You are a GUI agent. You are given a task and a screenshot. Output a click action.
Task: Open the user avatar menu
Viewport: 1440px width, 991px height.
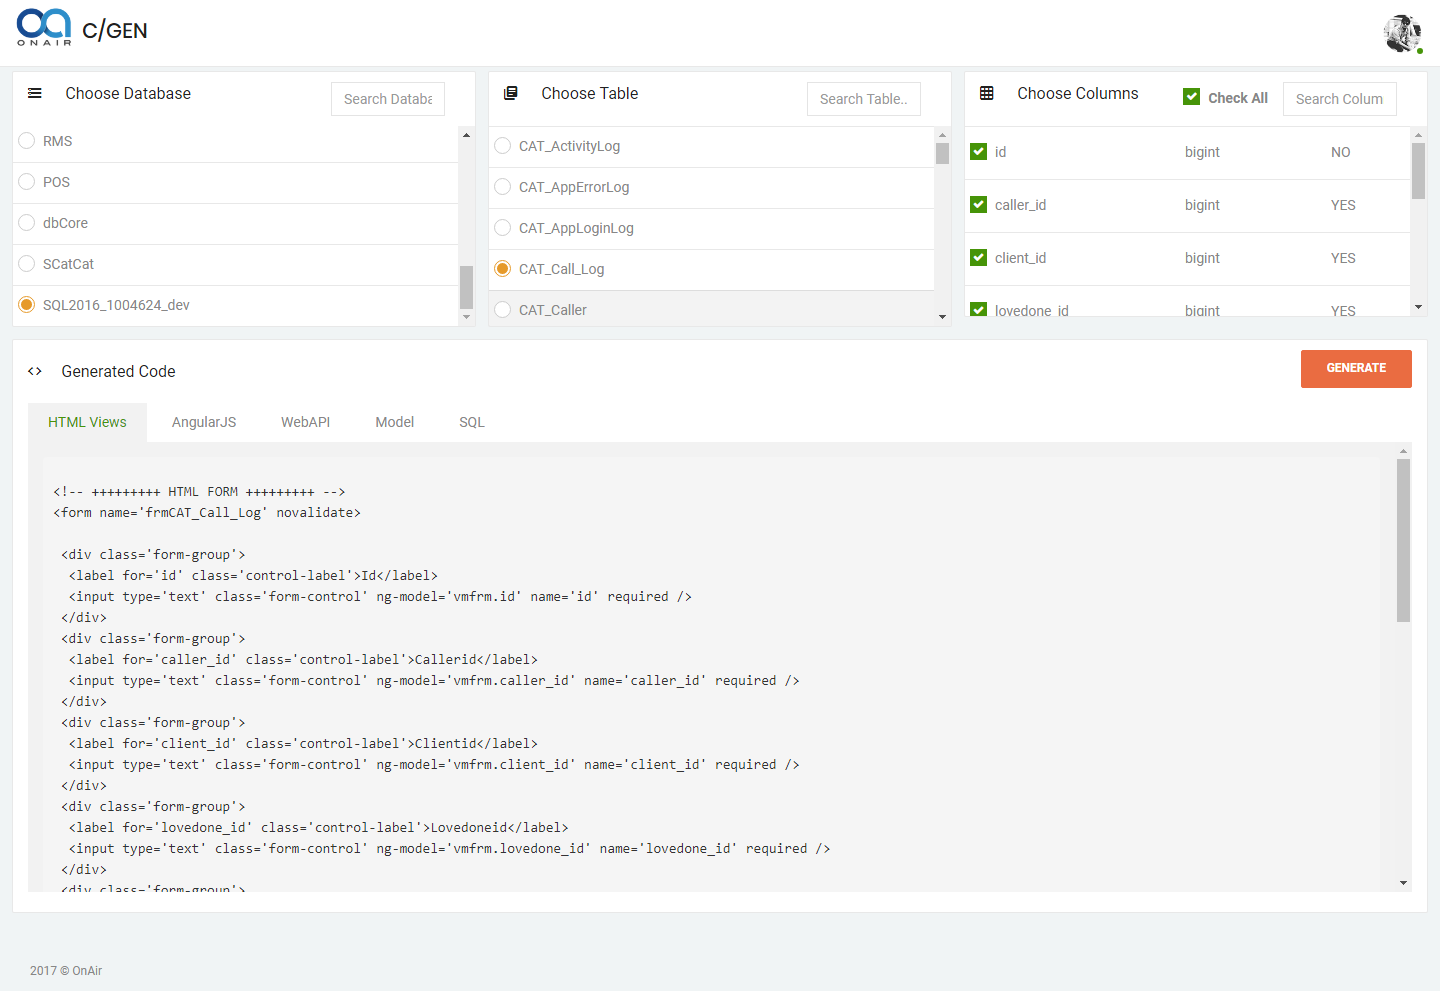pos(1402,34)
